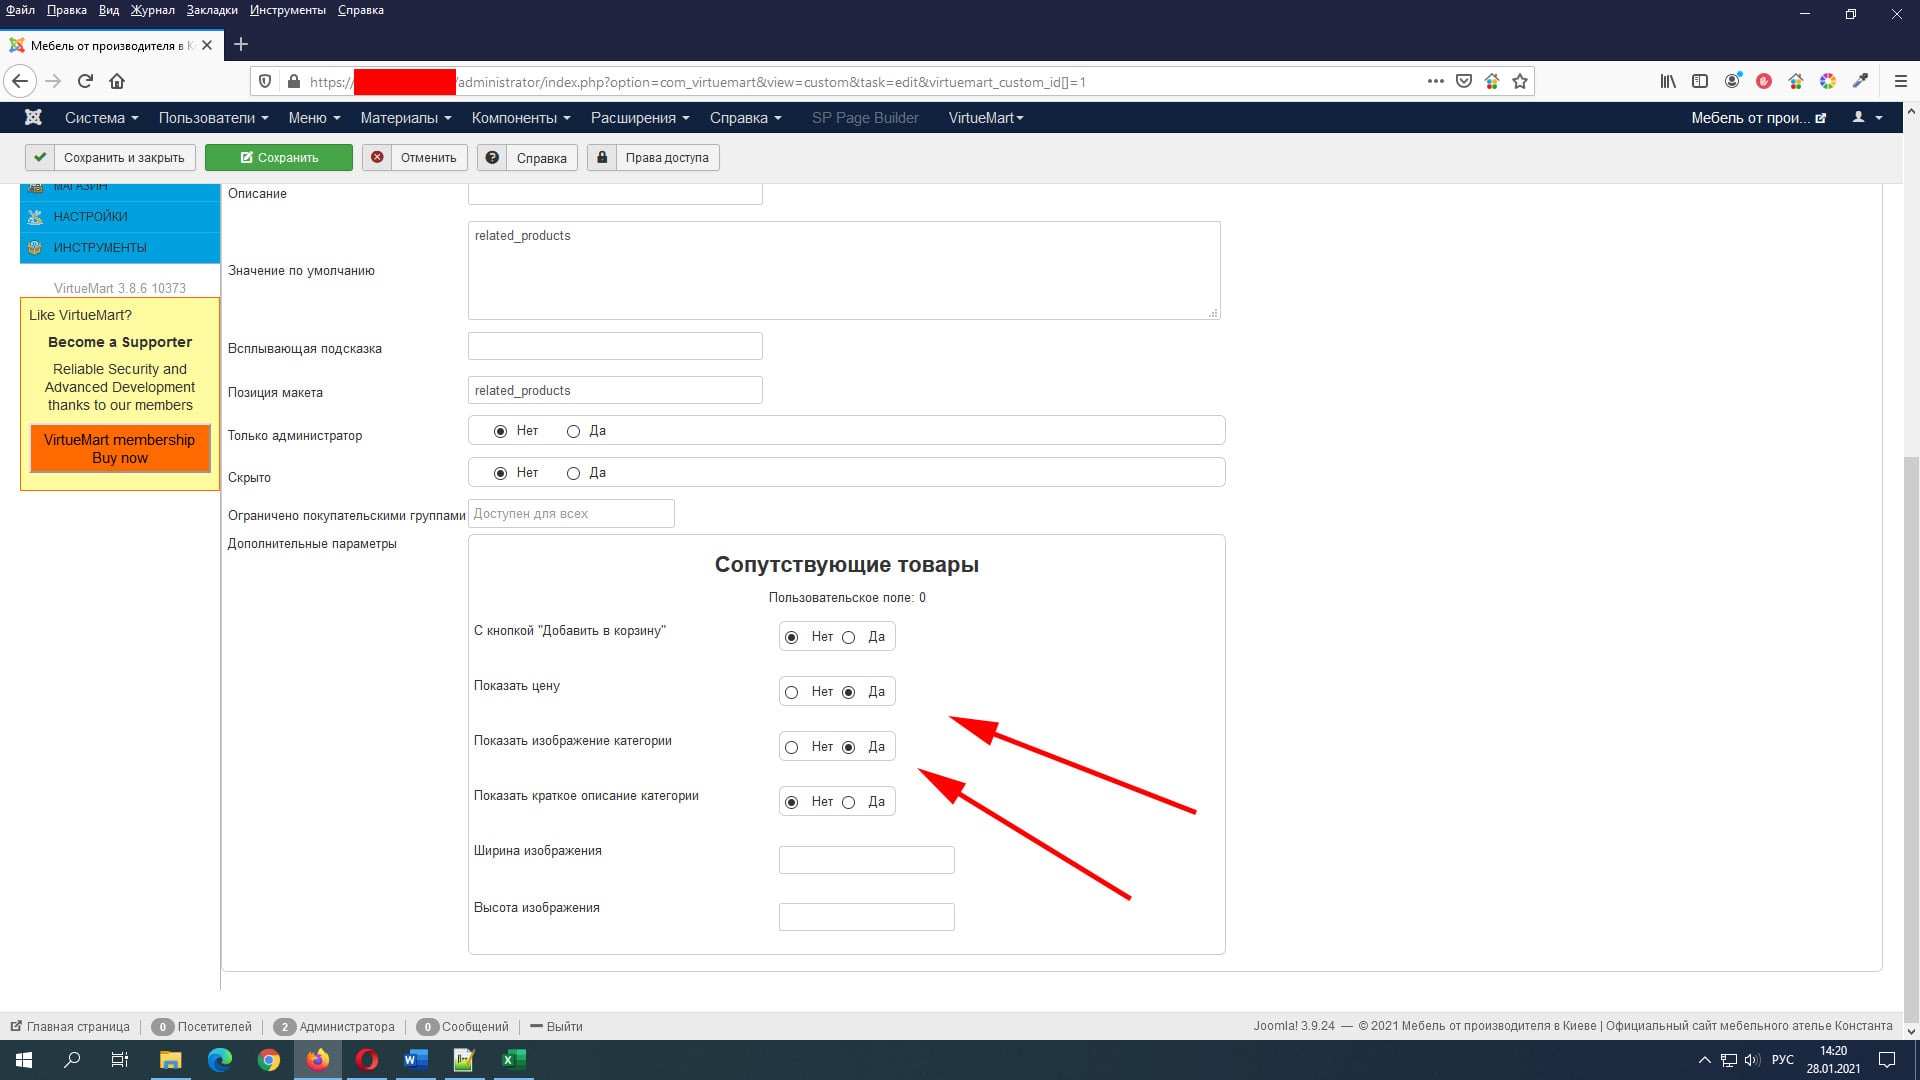Expand the Пользователи menu
This screenshot has height=1080, width=1920.
[213, 118]
